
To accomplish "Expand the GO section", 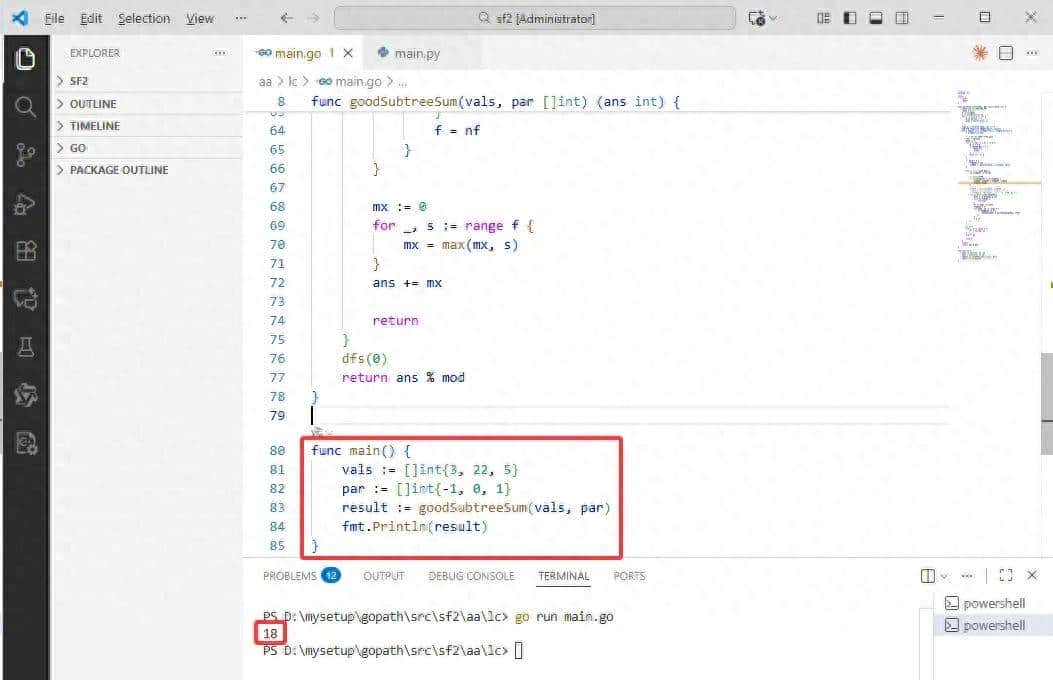I will coord(146,148).
